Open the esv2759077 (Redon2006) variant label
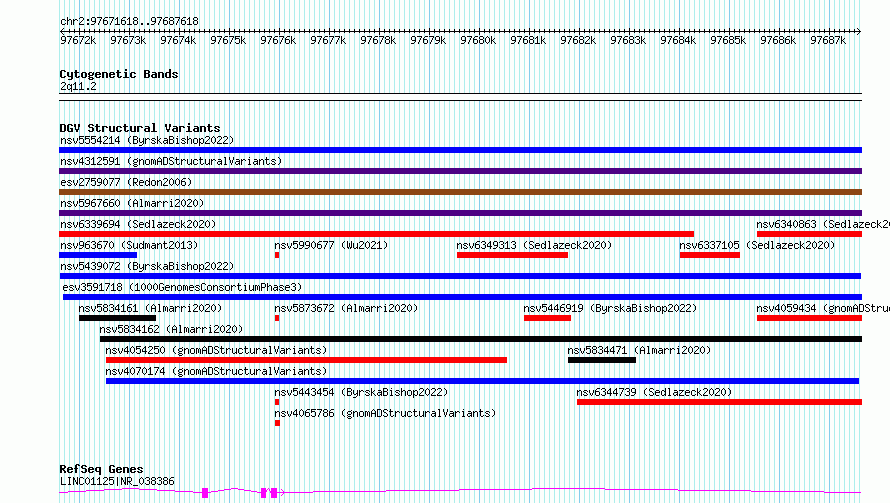This screenshot has width=890, height=503. click(x=126, y=182)
